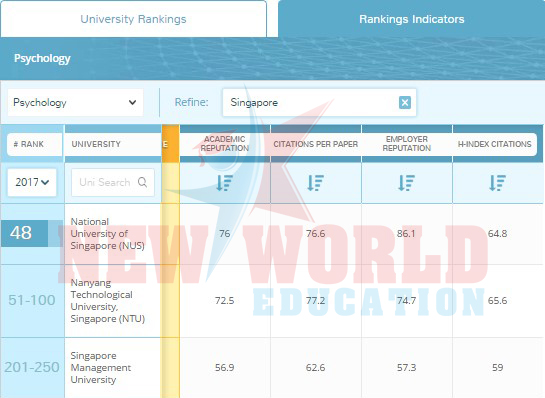Viewport: 545px width, 398px height.
Task: Sort by Citations per Paper
Action: pos(316,183)
